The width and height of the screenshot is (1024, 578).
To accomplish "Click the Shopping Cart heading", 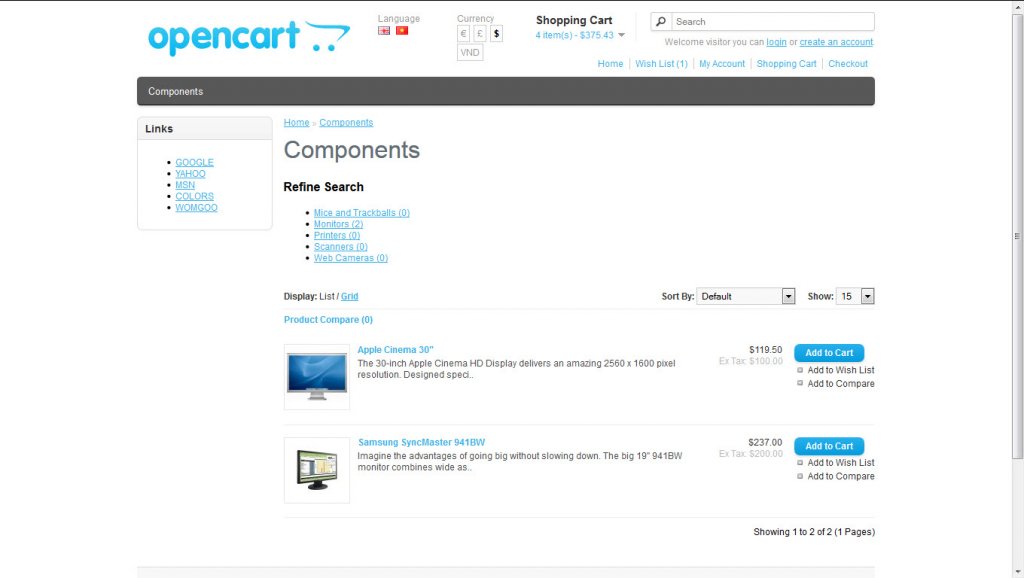I will tap(574, 20).
